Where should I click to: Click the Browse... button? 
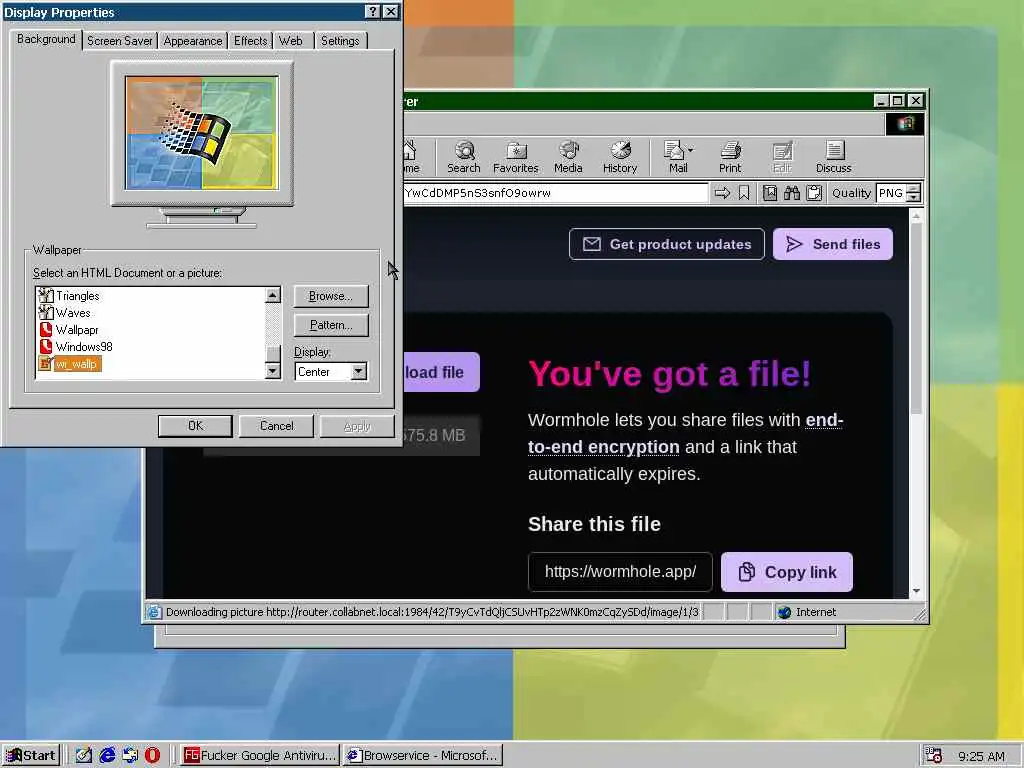pos(330,296)
